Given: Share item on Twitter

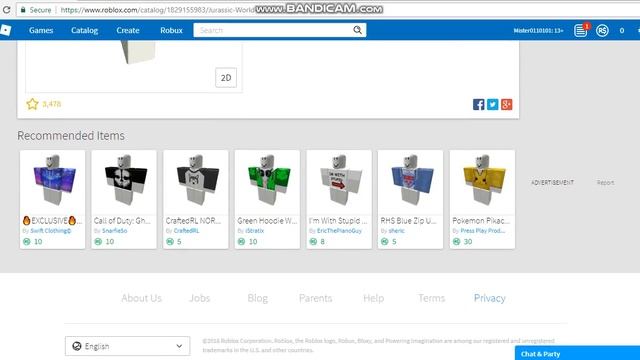Looking at the screenshot, I should click(492, 104).
